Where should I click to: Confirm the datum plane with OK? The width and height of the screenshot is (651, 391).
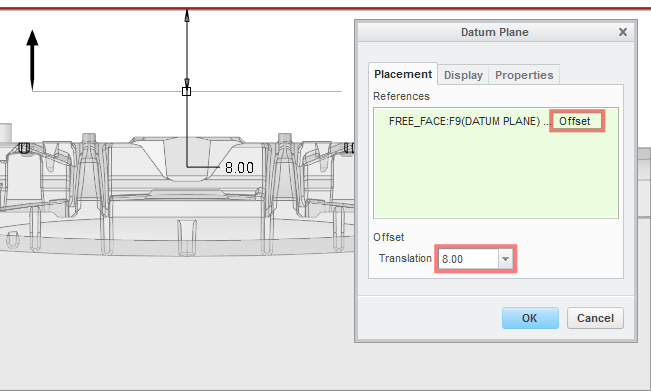pyautogui.click(x=530, y=318)
